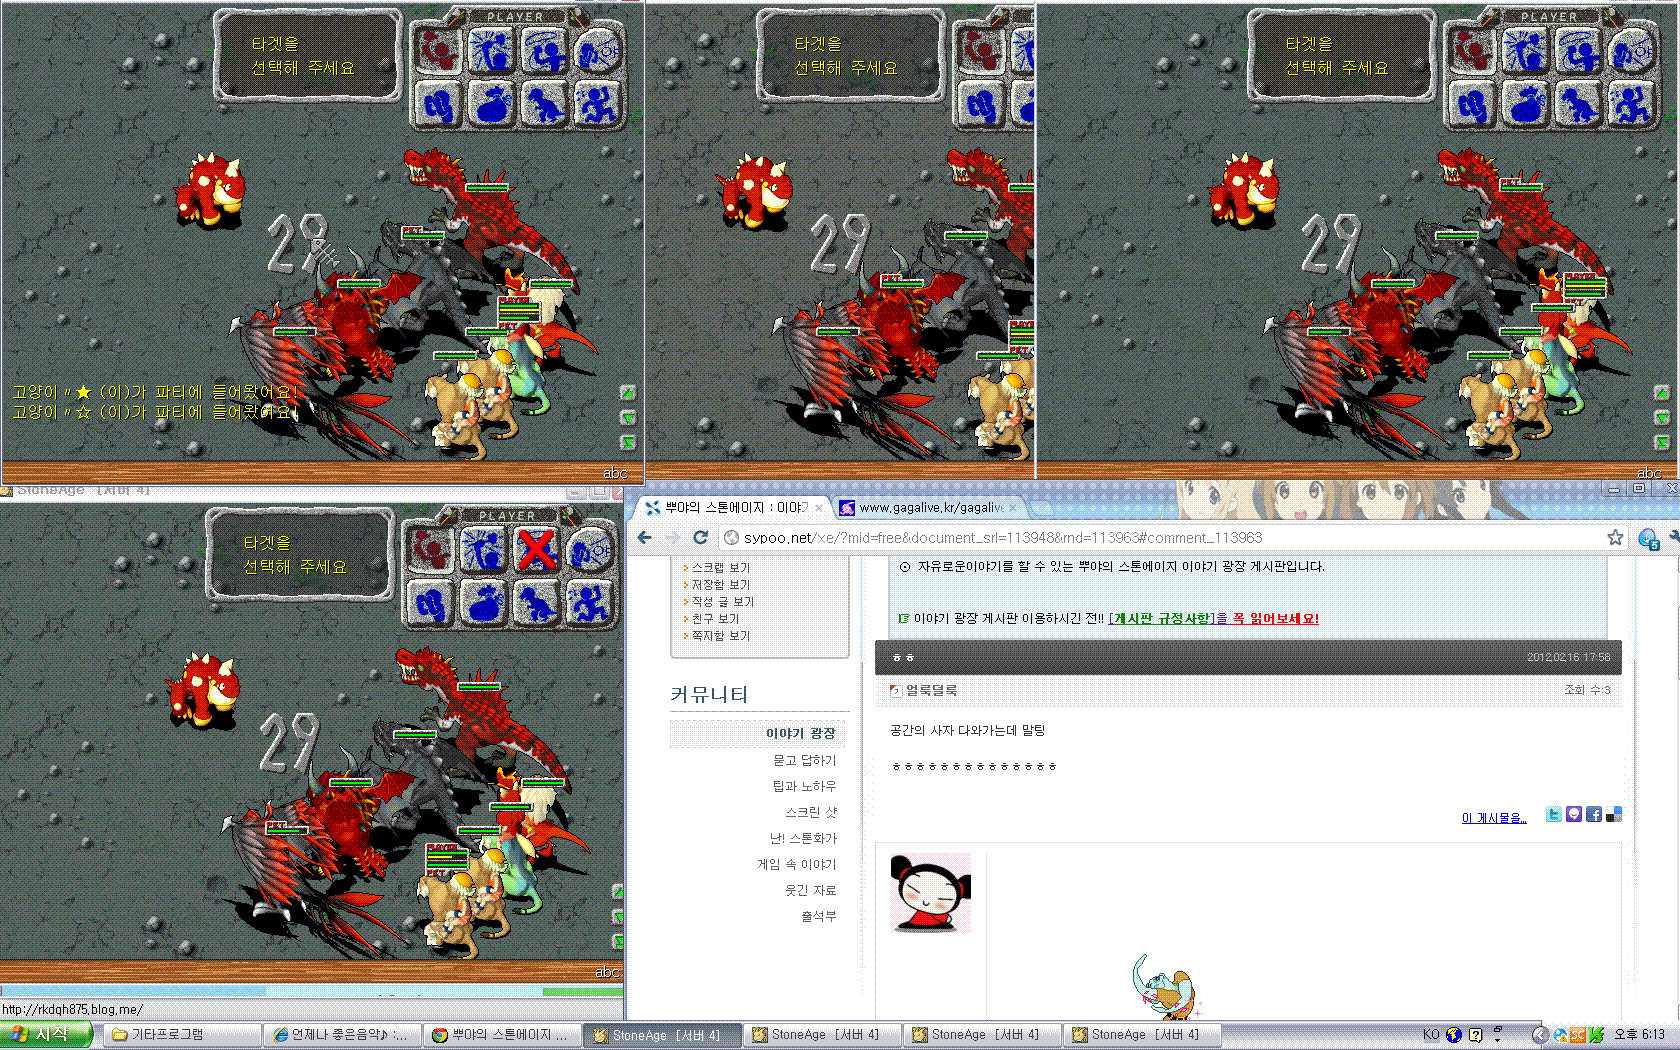Image resolution: width=1680 pixels, height=1050 pixels.
Task: Click the post author name 얼룩덜룩
Action: point(931,691)
